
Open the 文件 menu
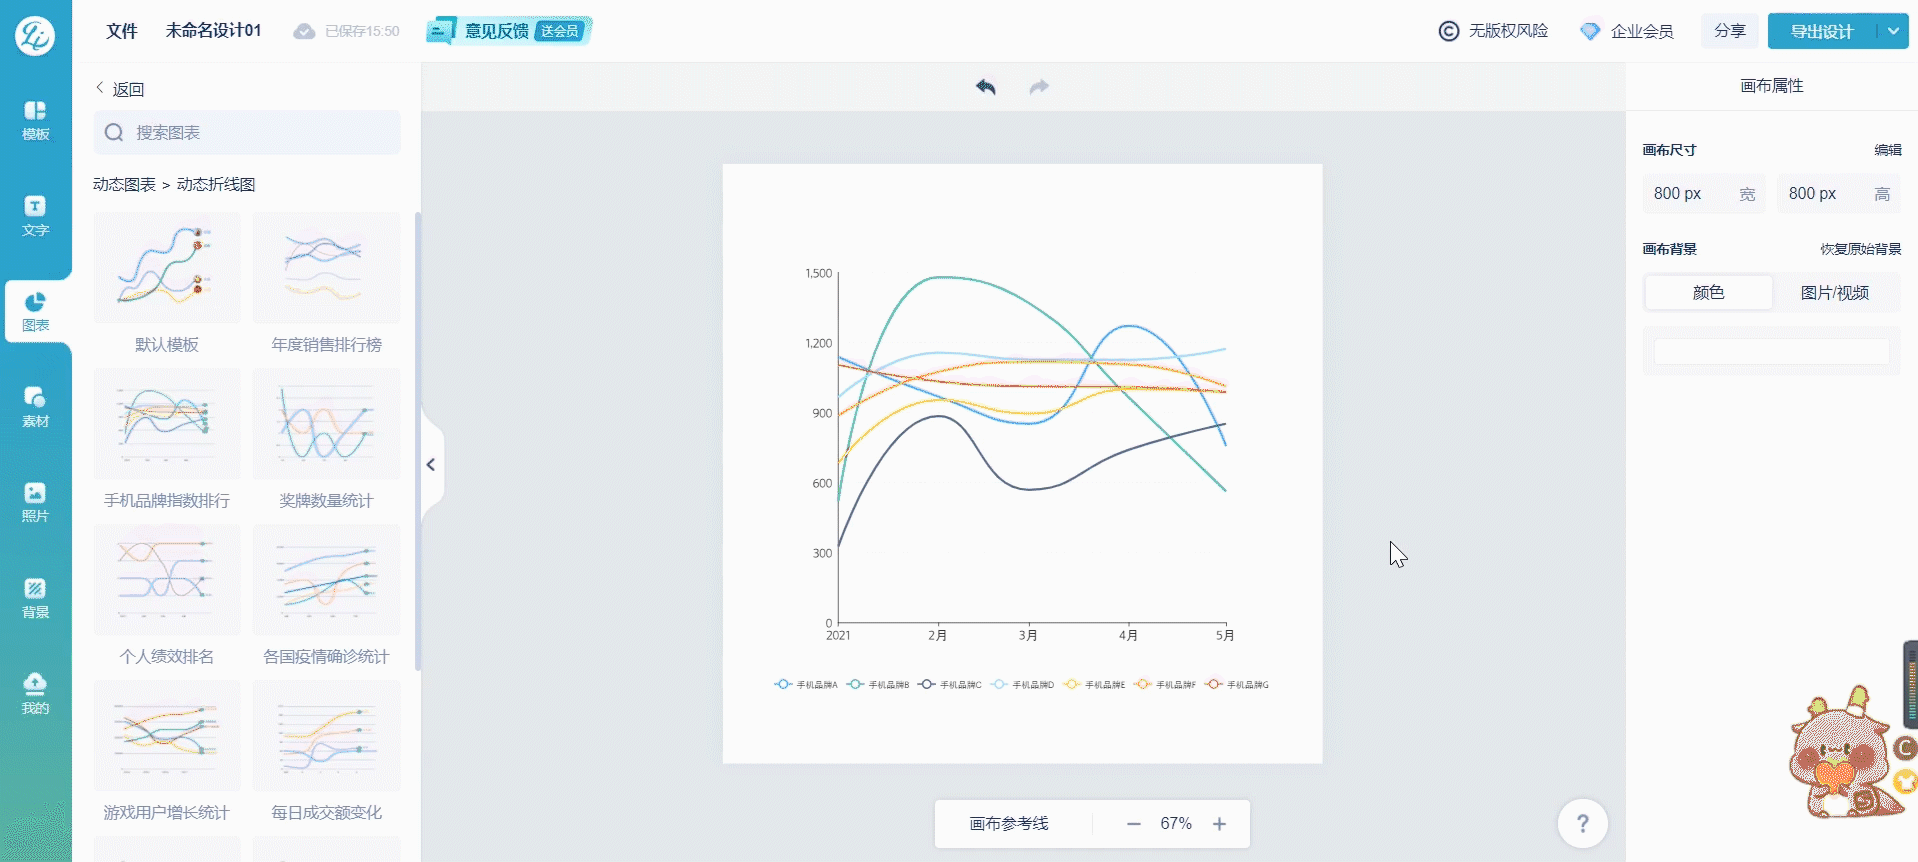(122, 31)
